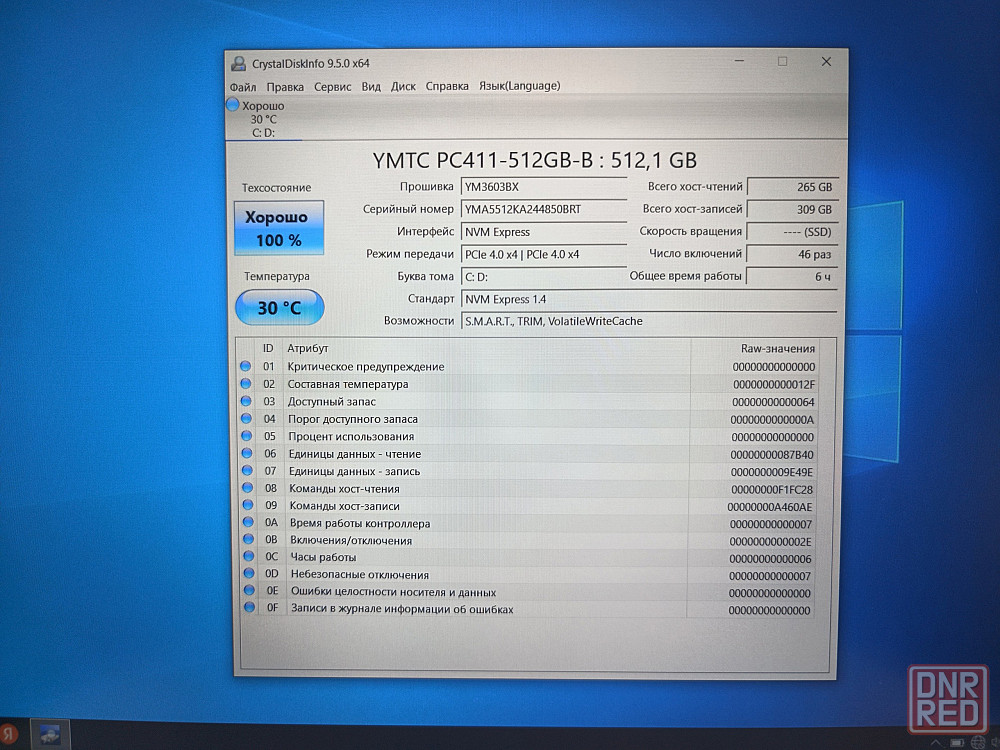Click the power-on count value 46 раз

tap(791, 254)
